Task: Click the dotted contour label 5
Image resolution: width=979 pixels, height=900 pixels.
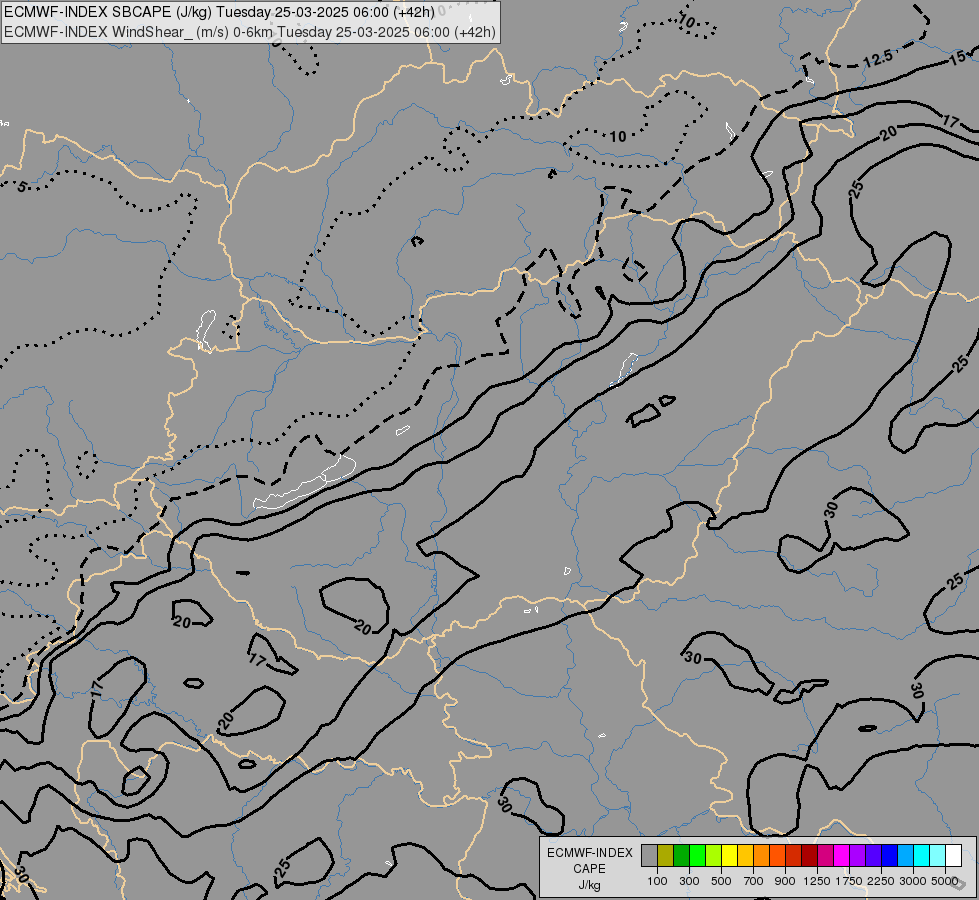Action: click(x=22, y=187)
